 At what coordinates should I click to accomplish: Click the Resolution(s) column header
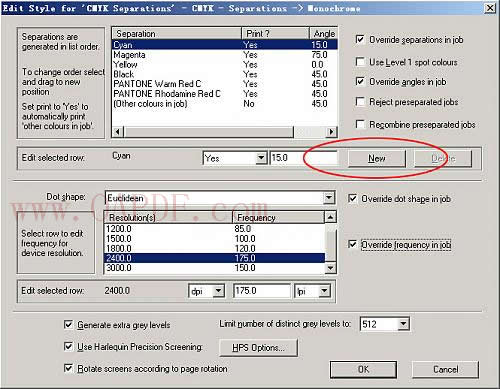168,218
